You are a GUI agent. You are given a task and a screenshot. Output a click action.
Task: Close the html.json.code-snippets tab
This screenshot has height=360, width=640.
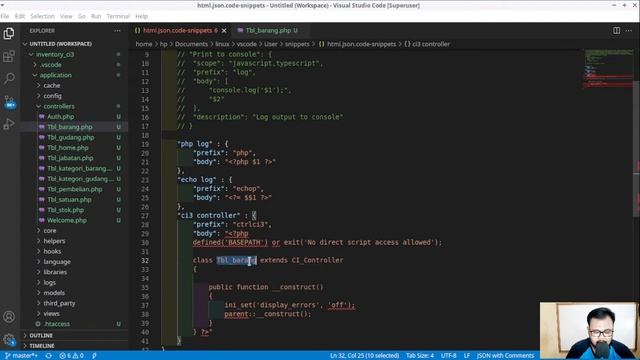point(224,31)
